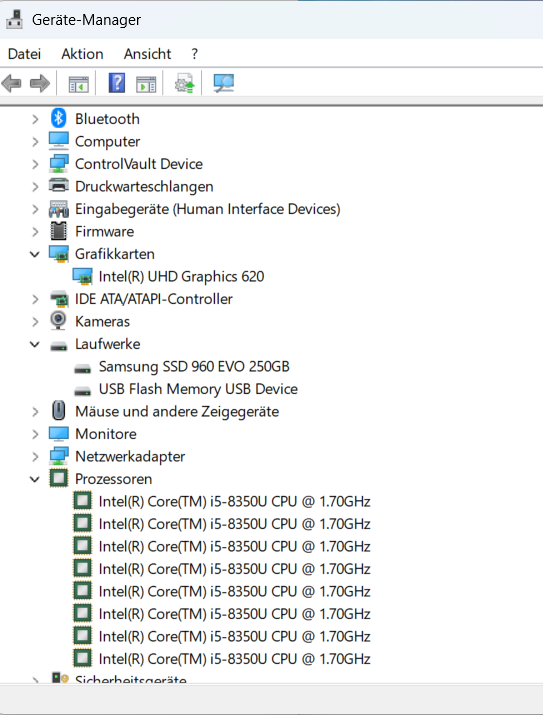Viewport: 543px width, 715px height.
Task: Select the ControlVault Device label
Action: 139,164
